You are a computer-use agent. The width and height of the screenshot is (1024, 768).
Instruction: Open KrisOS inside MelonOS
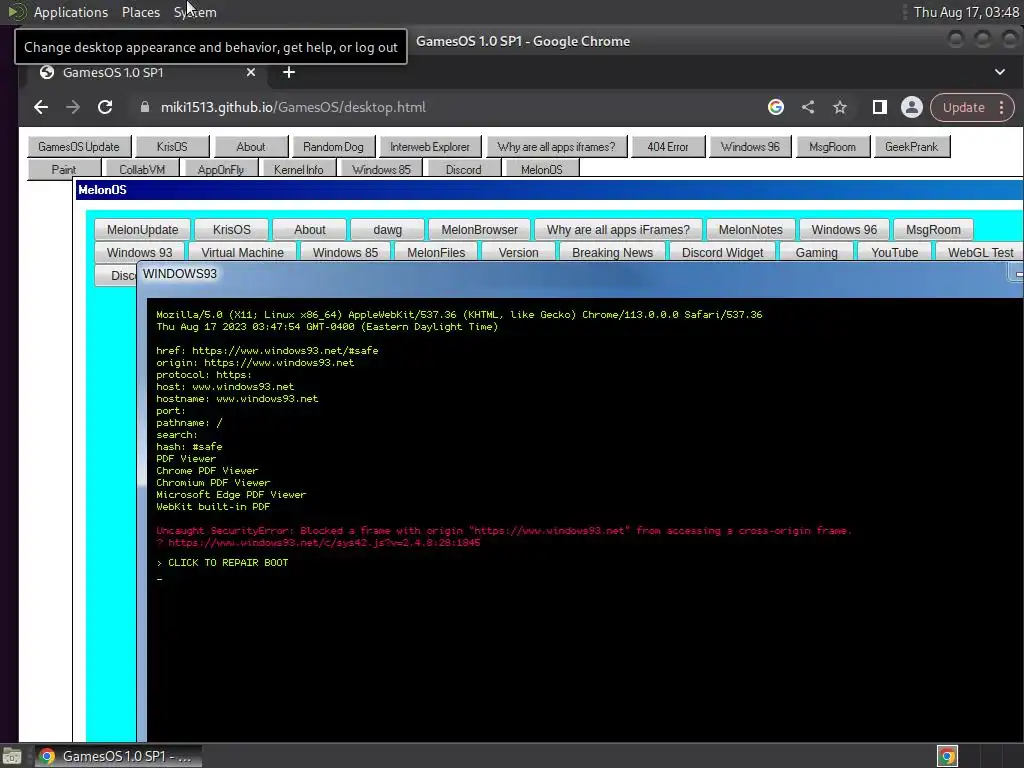point(232,230)
